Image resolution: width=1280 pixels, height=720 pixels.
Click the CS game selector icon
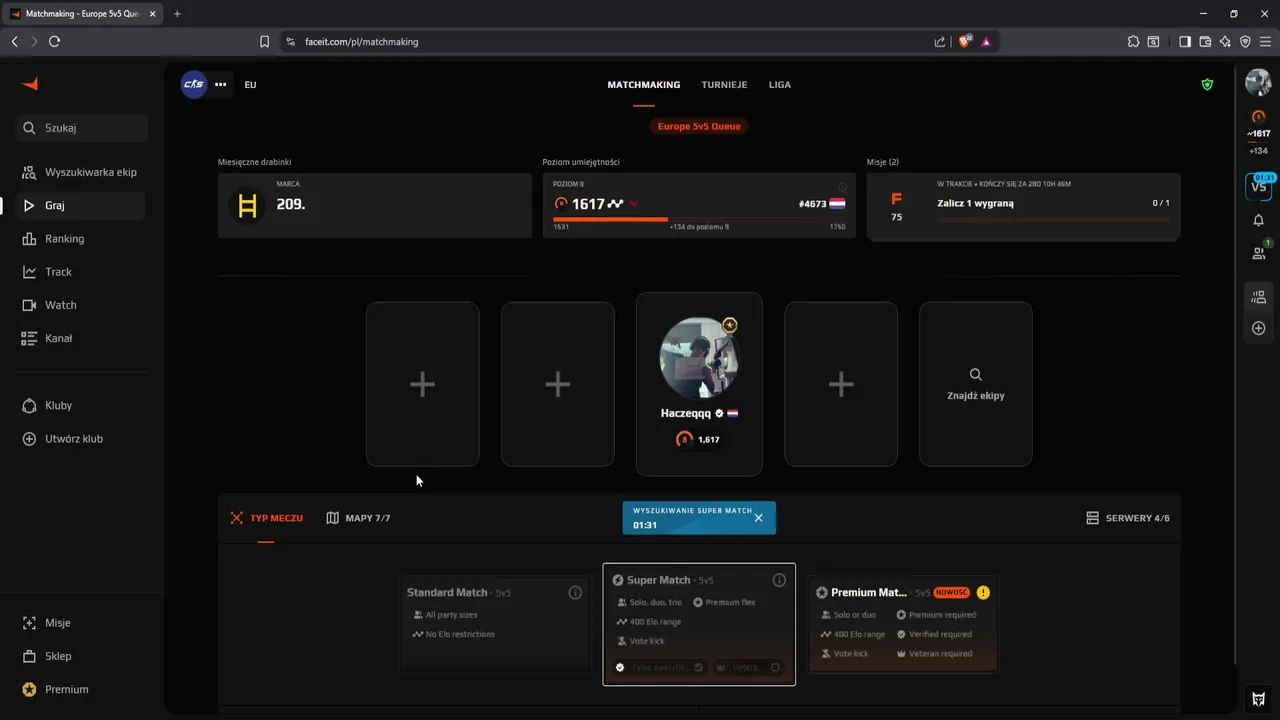click(x=193, y=84)
